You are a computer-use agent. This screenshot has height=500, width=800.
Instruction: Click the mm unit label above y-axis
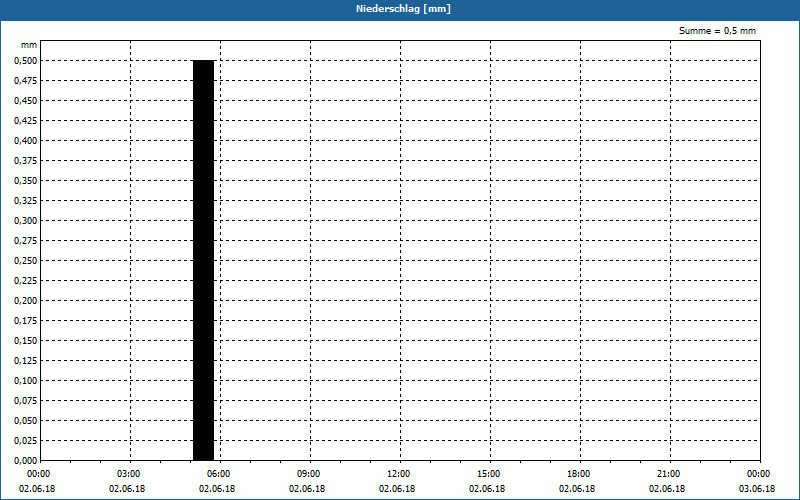click(x=29, y=45)
